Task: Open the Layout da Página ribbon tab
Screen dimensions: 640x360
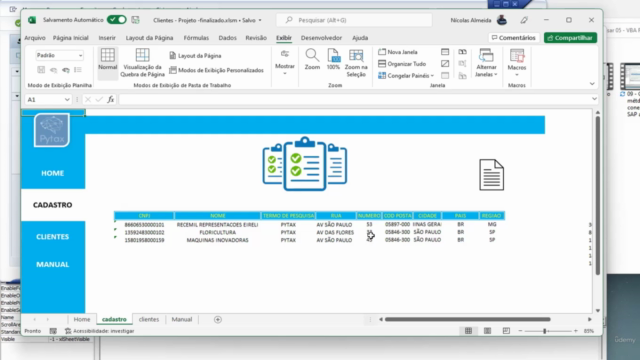Action: pyautogui.click(x=149, y=38)
